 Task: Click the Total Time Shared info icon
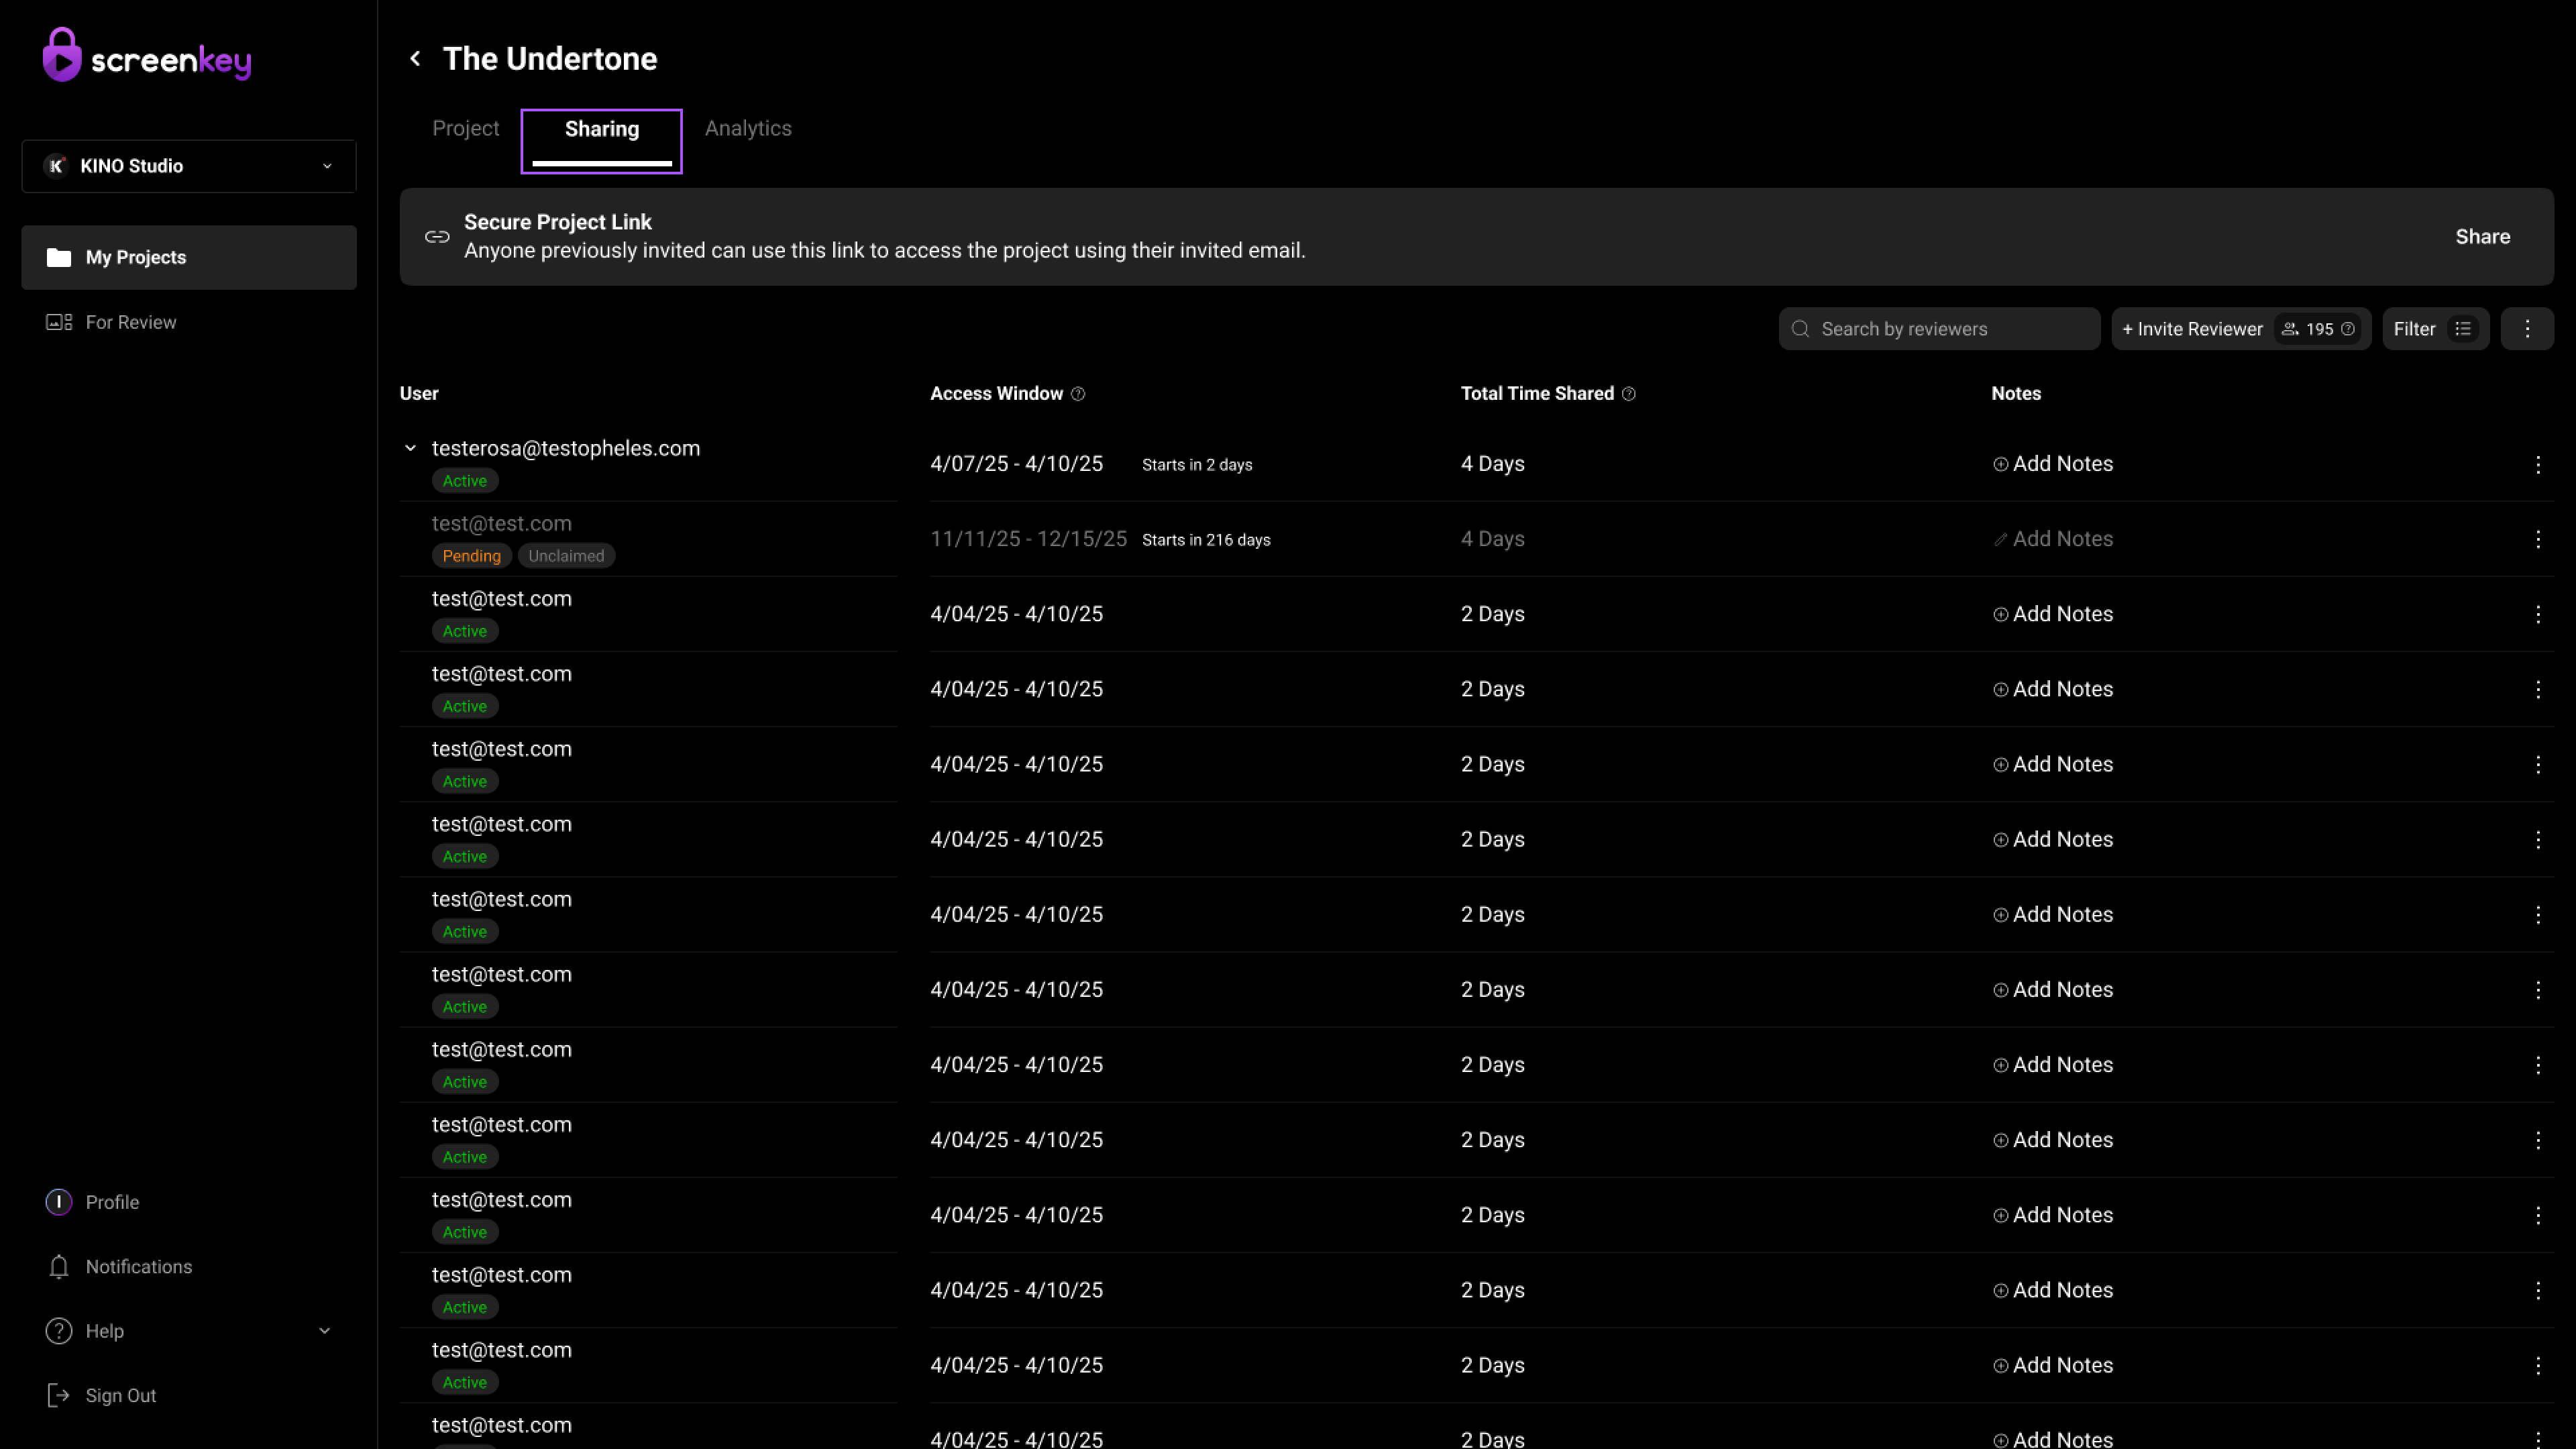click(1629, 394)
